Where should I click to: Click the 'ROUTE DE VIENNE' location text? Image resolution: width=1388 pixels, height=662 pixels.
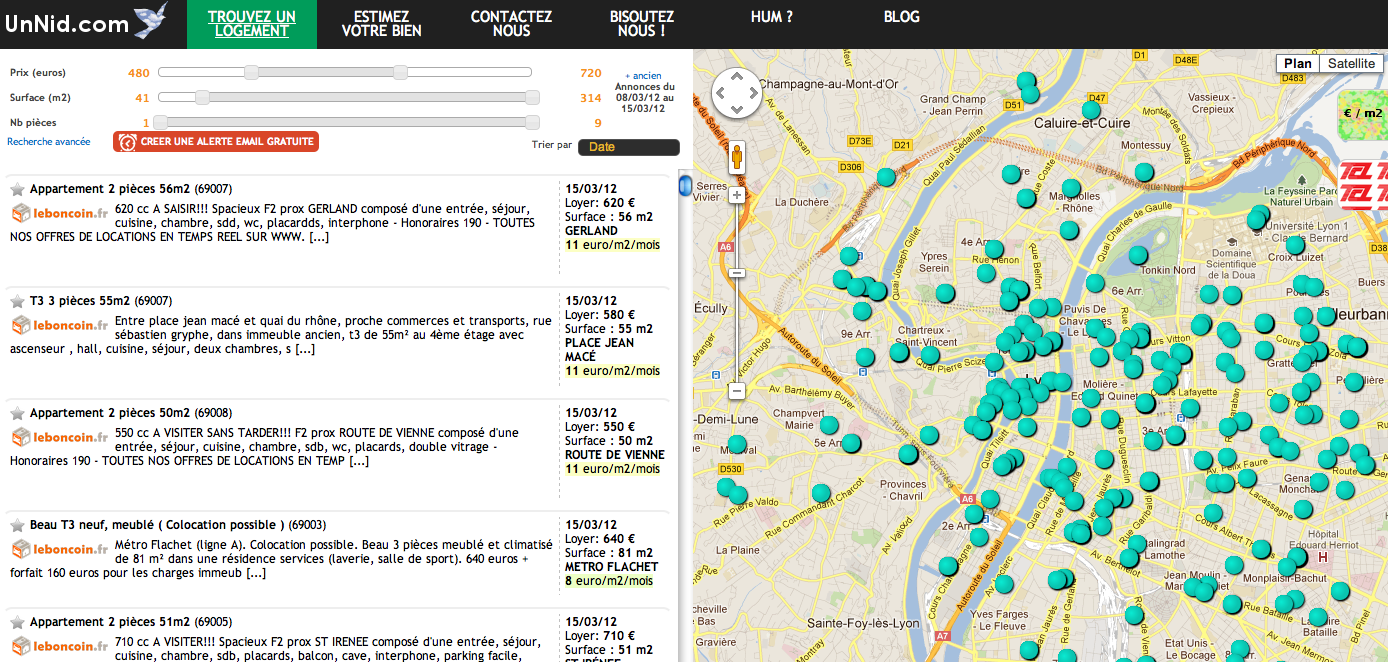pyautogui.click(x=615, y=455)
